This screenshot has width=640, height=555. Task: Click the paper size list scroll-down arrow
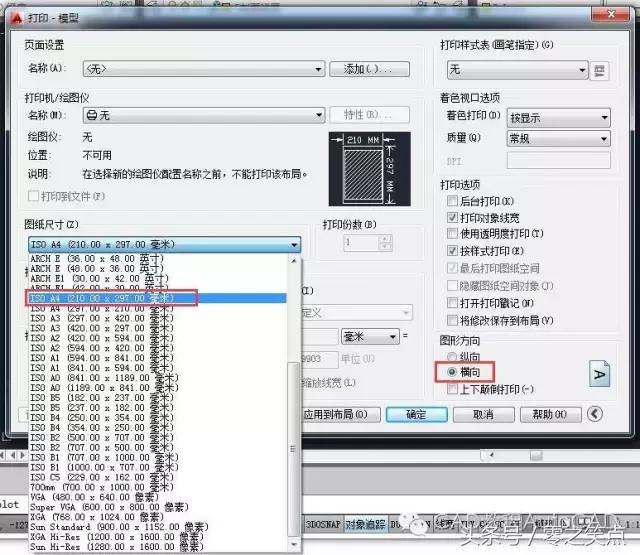tap(294, 544)
